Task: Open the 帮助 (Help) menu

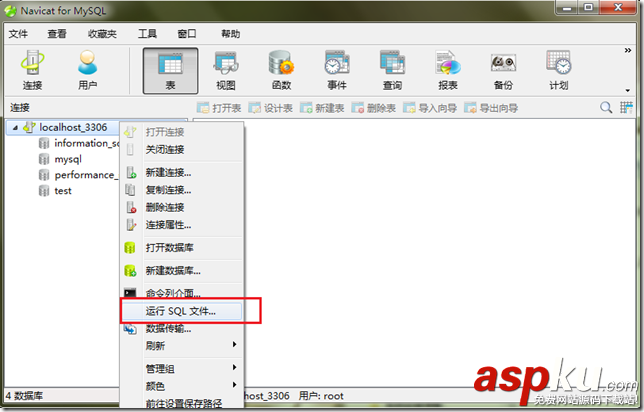Action: (230, 34)
